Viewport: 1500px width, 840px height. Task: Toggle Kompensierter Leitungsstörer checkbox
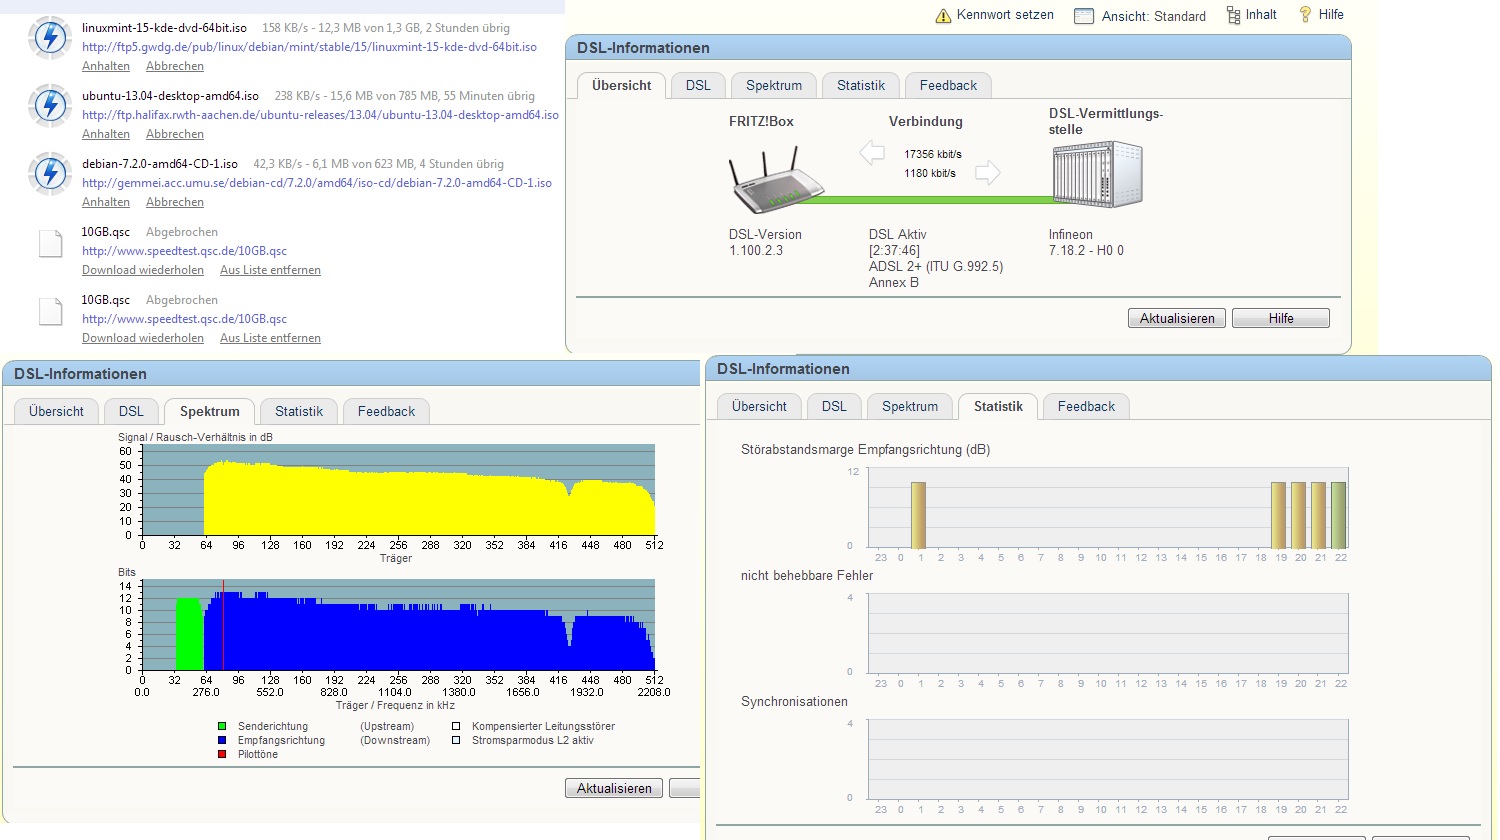(x=456, y=727)
